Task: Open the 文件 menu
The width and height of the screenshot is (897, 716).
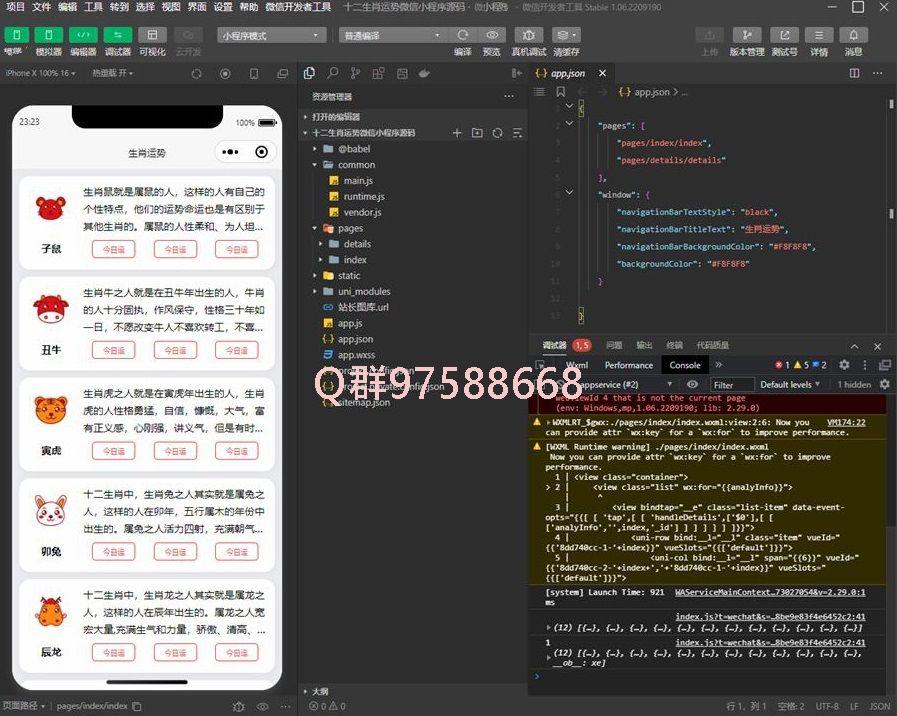Action: 41,7
